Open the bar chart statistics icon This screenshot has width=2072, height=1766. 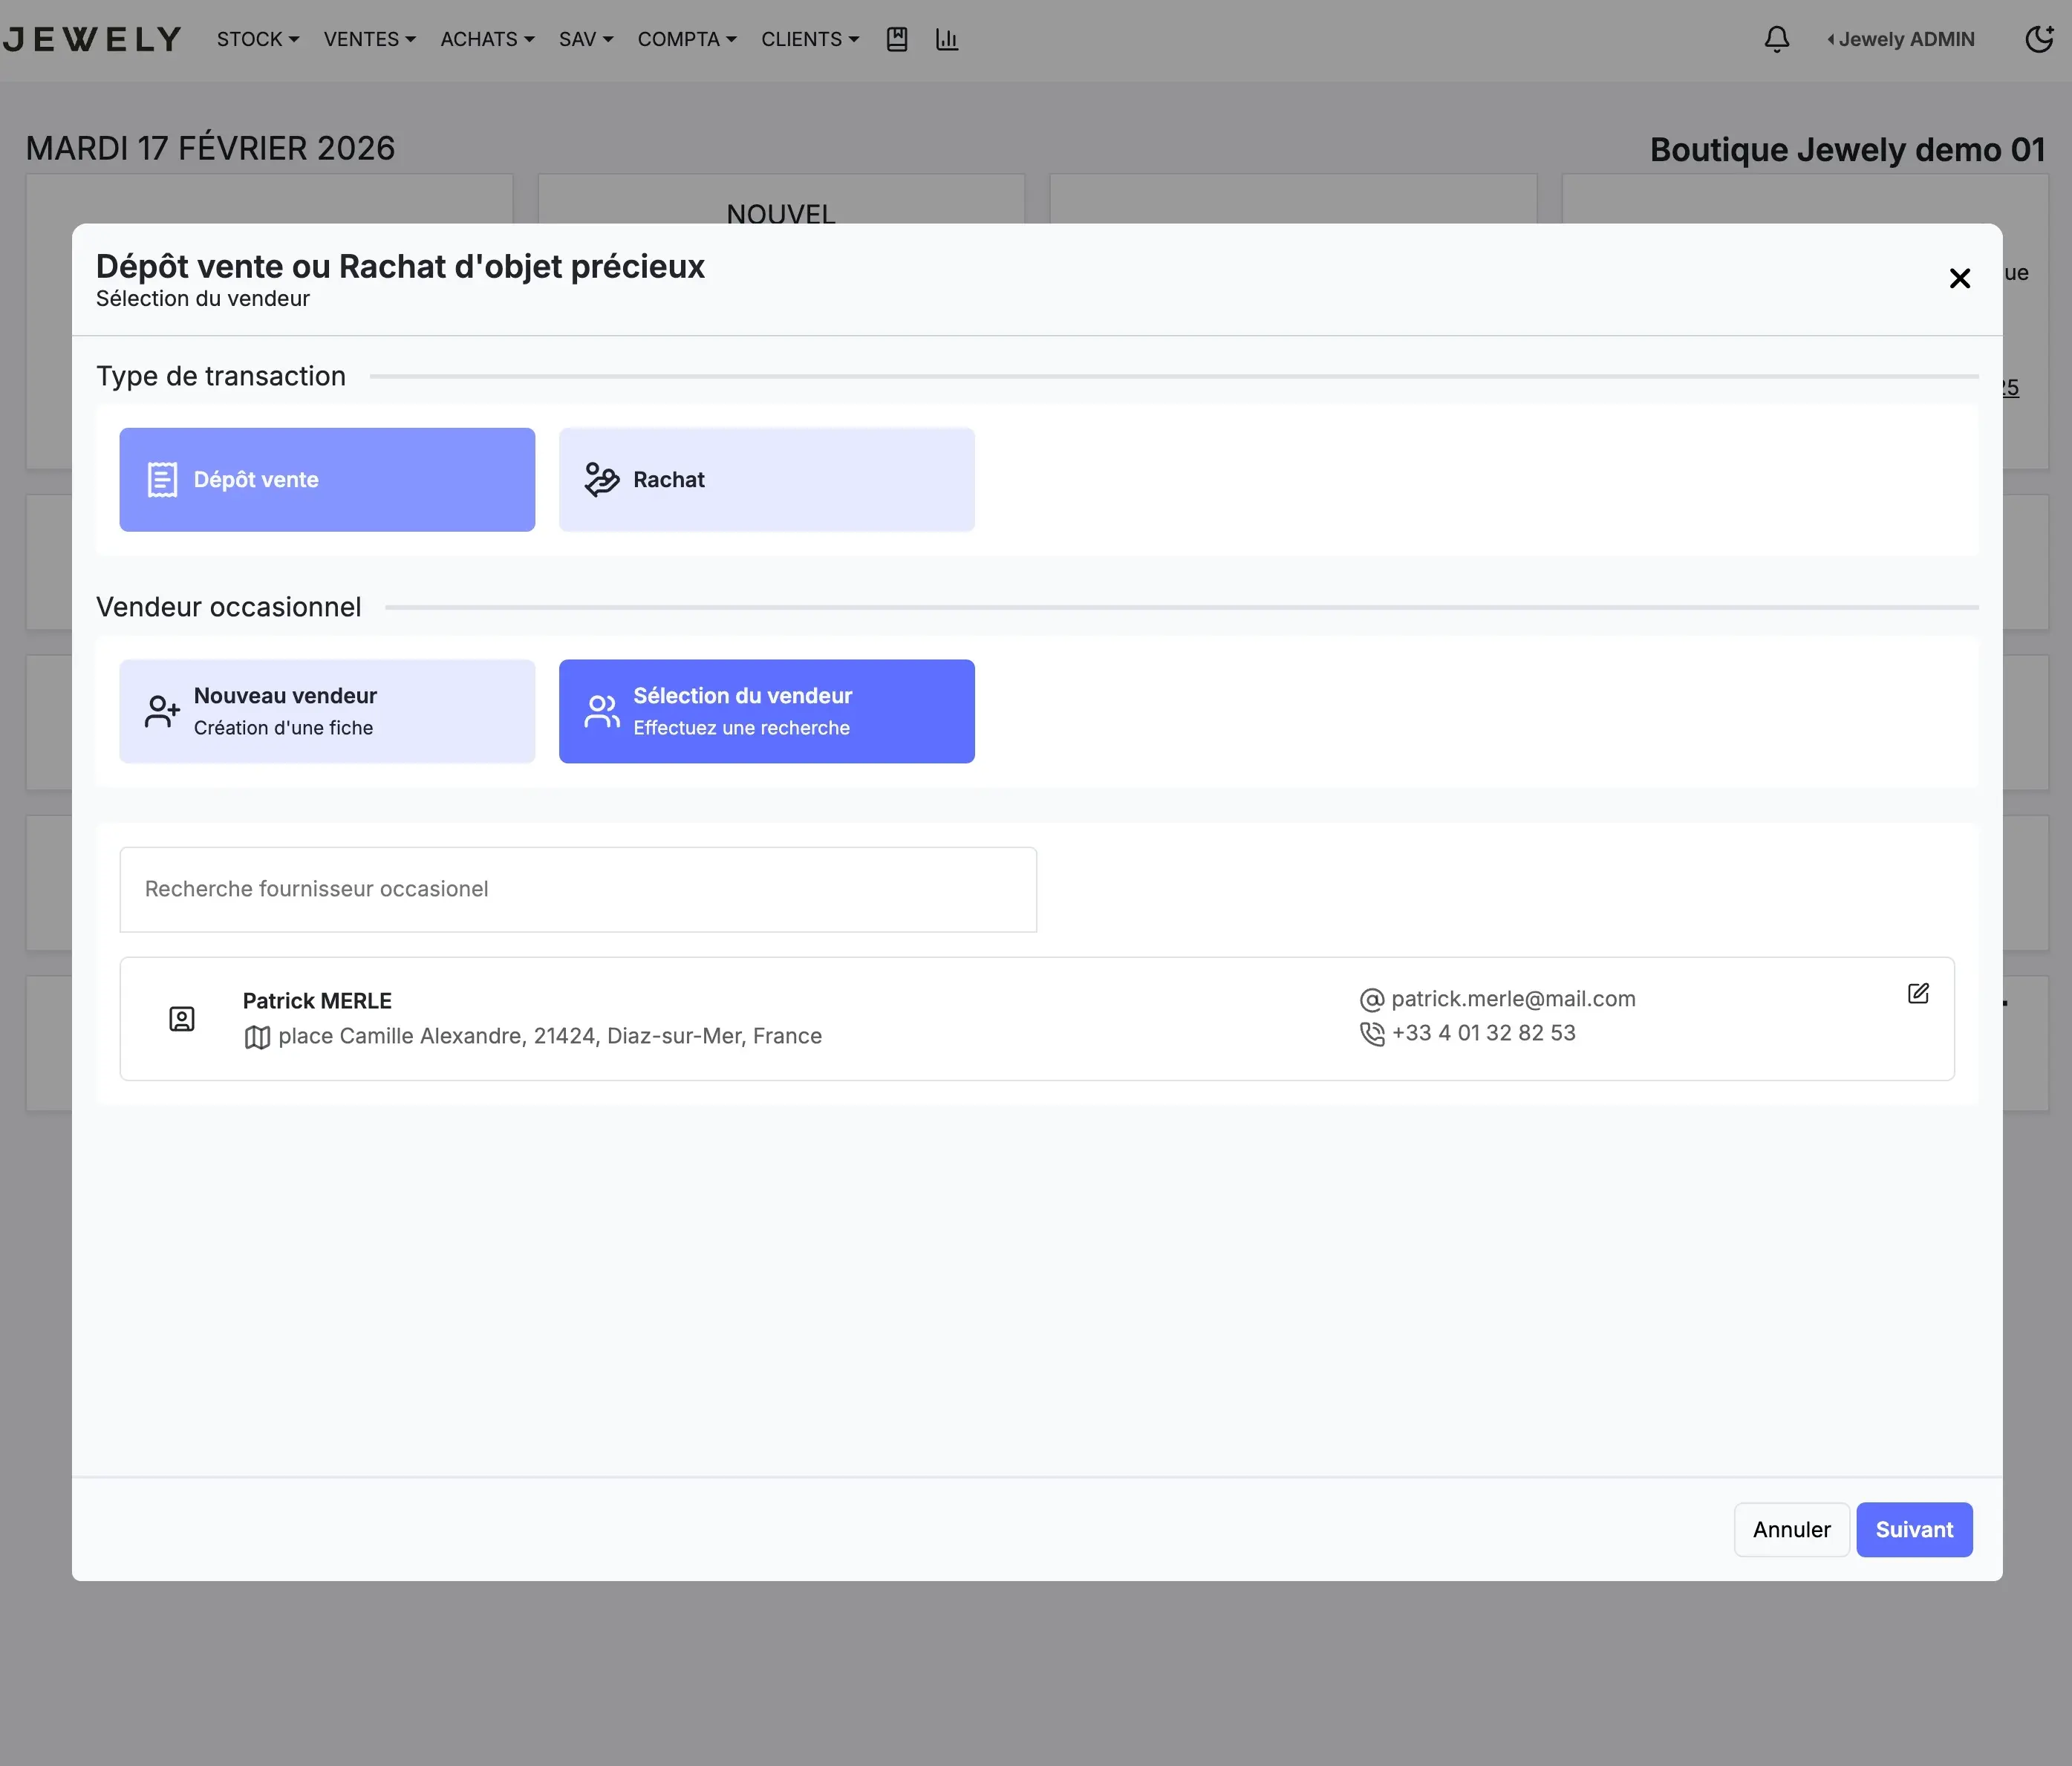[947, 39]
